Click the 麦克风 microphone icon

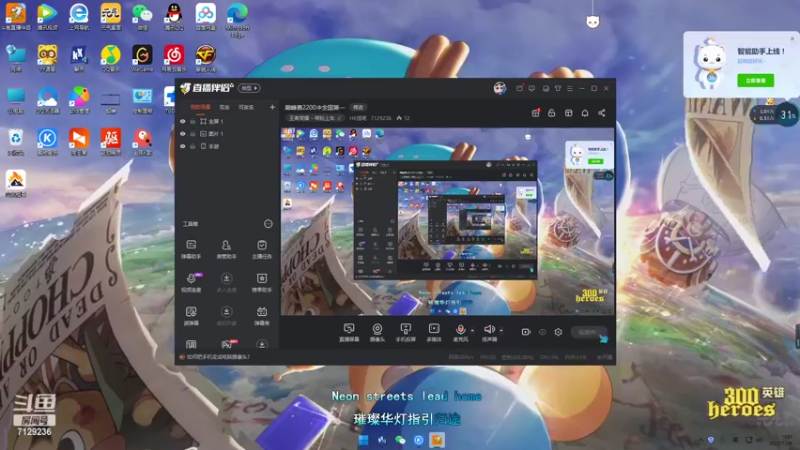[460, 330]
